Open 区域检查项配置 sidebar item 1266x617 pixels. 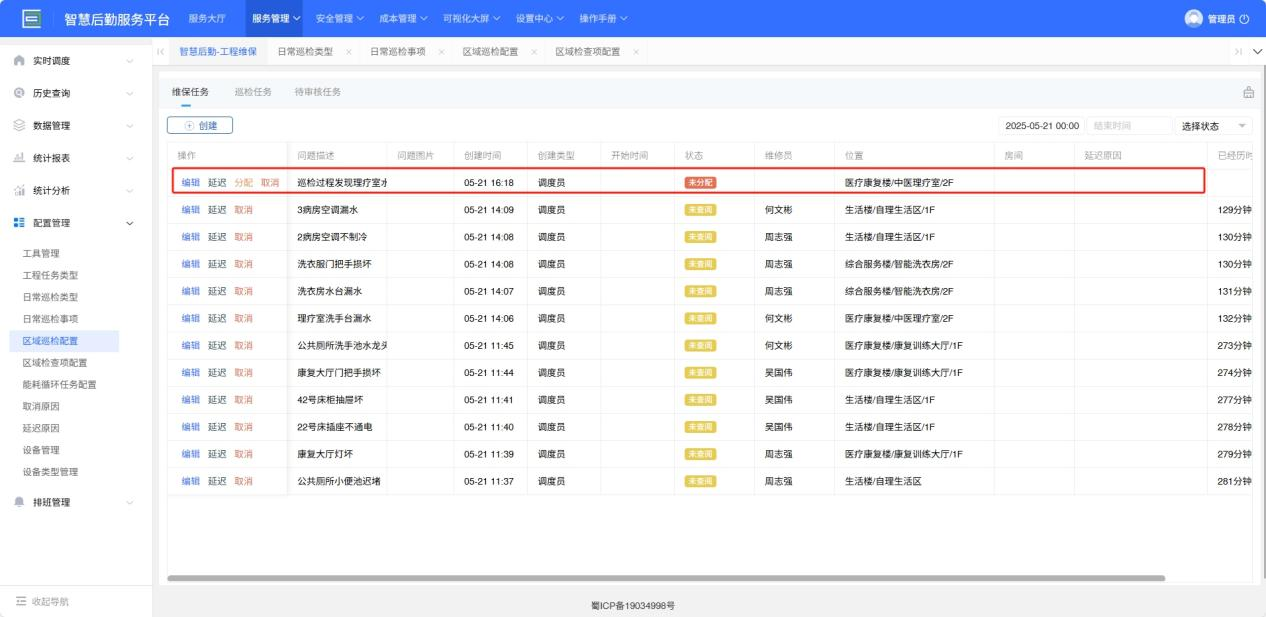coord(55,362)
